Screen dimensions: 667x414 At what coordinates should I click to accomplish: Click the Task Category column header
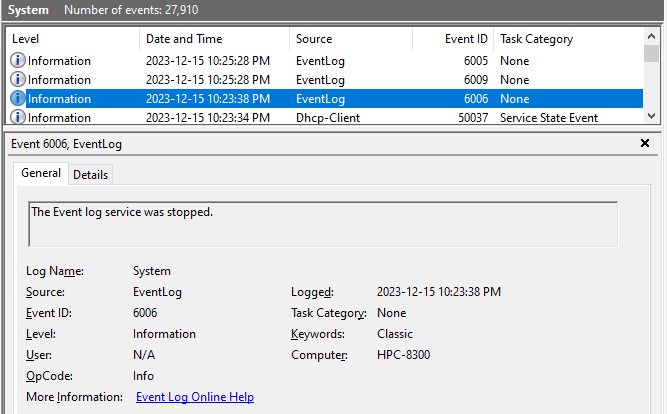[x=565, y=39]
